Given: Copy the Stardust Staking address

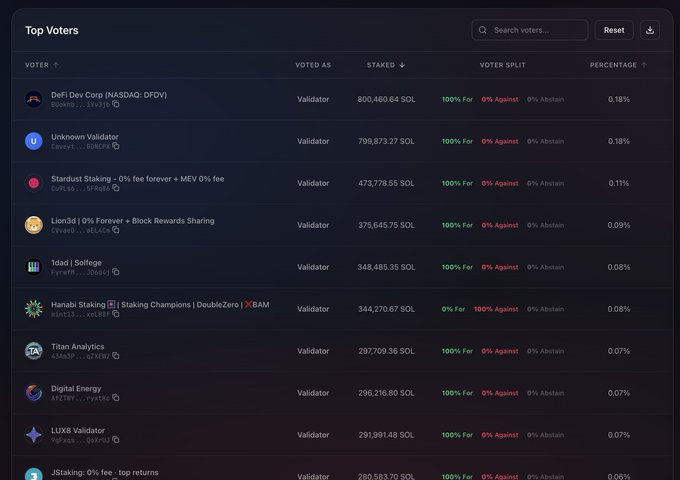Looking at the screenshot, I should [x=116, y=188].
